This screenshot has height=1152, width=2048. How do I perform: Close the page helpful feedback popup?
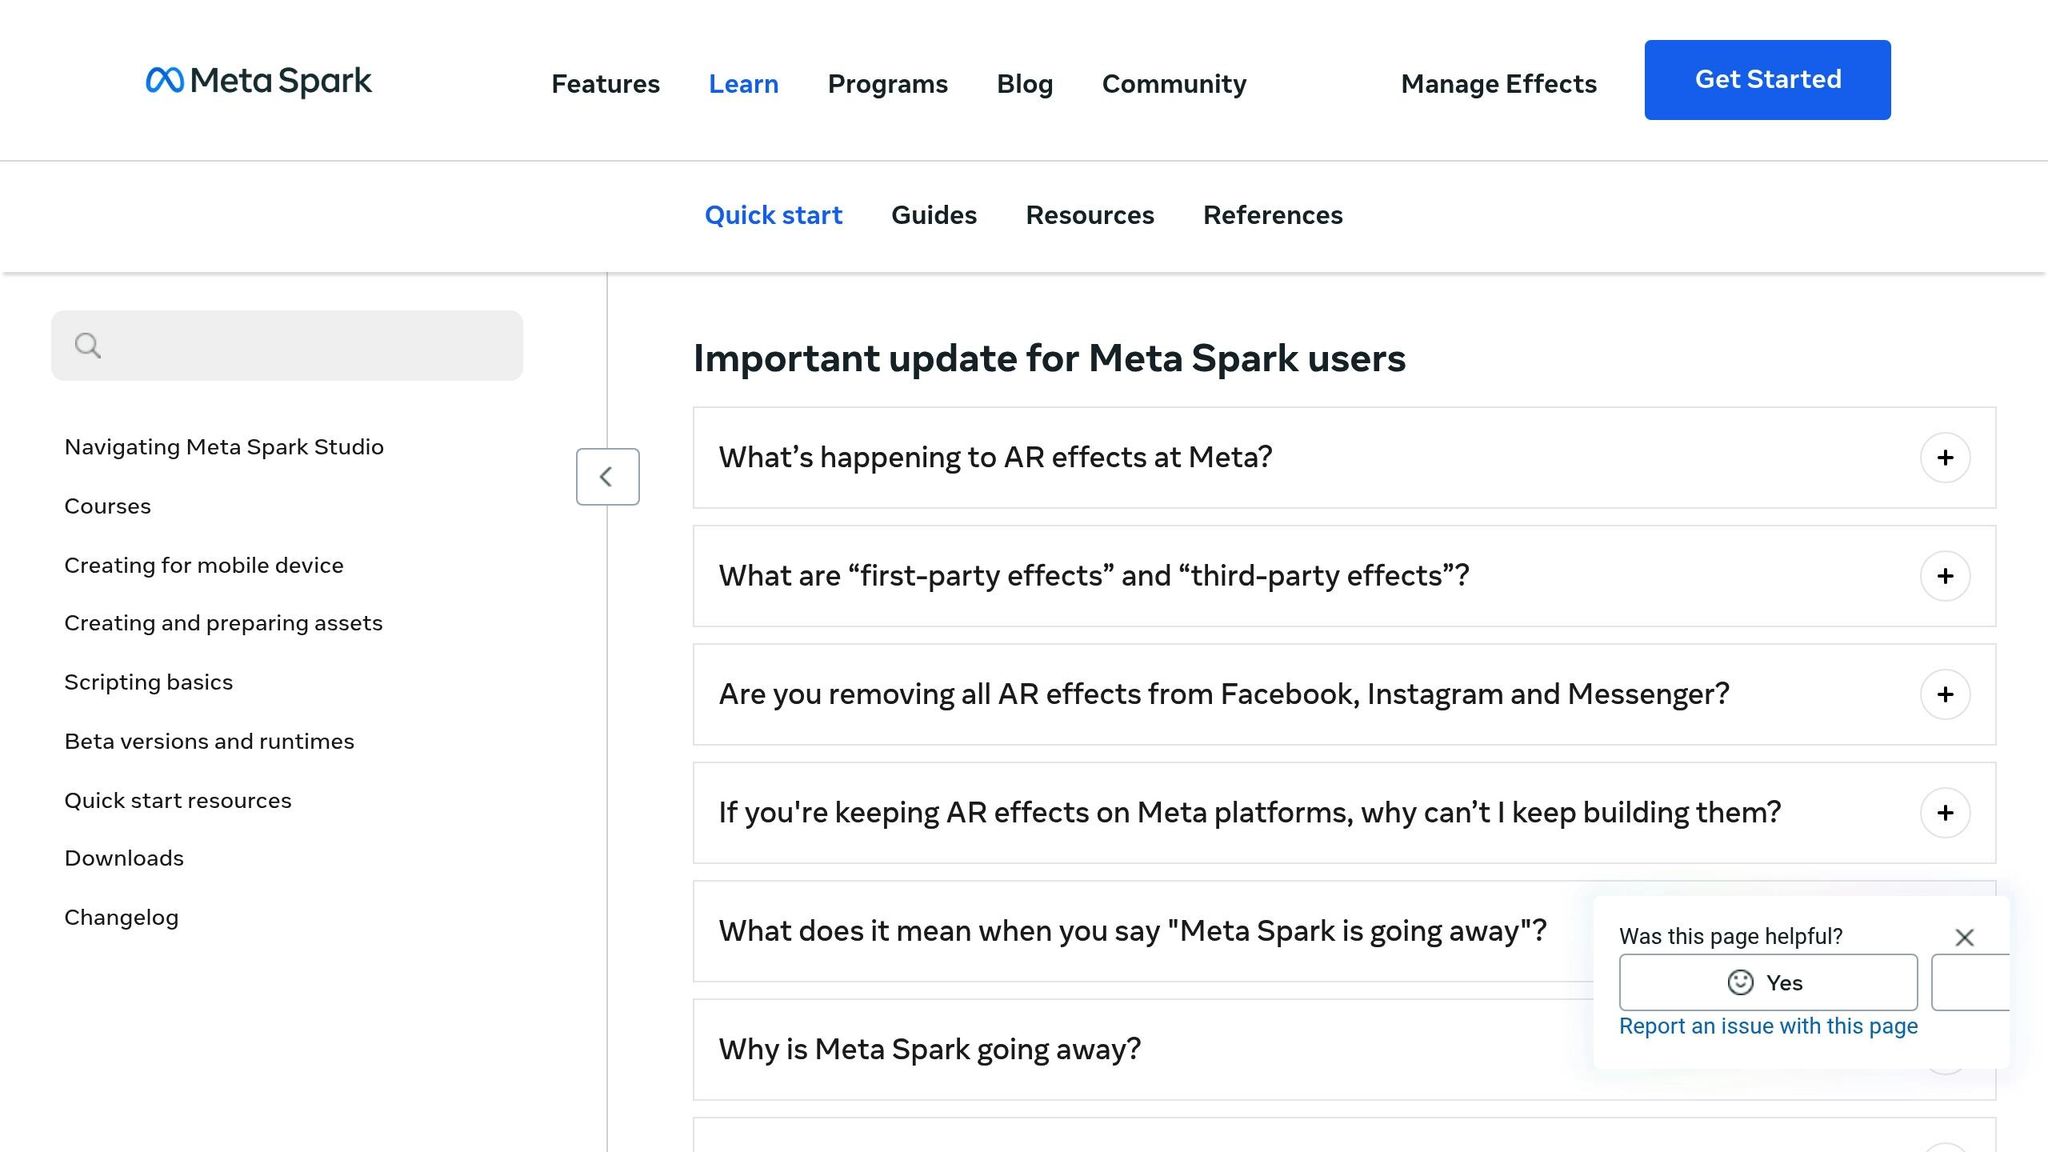(1964, 937)
